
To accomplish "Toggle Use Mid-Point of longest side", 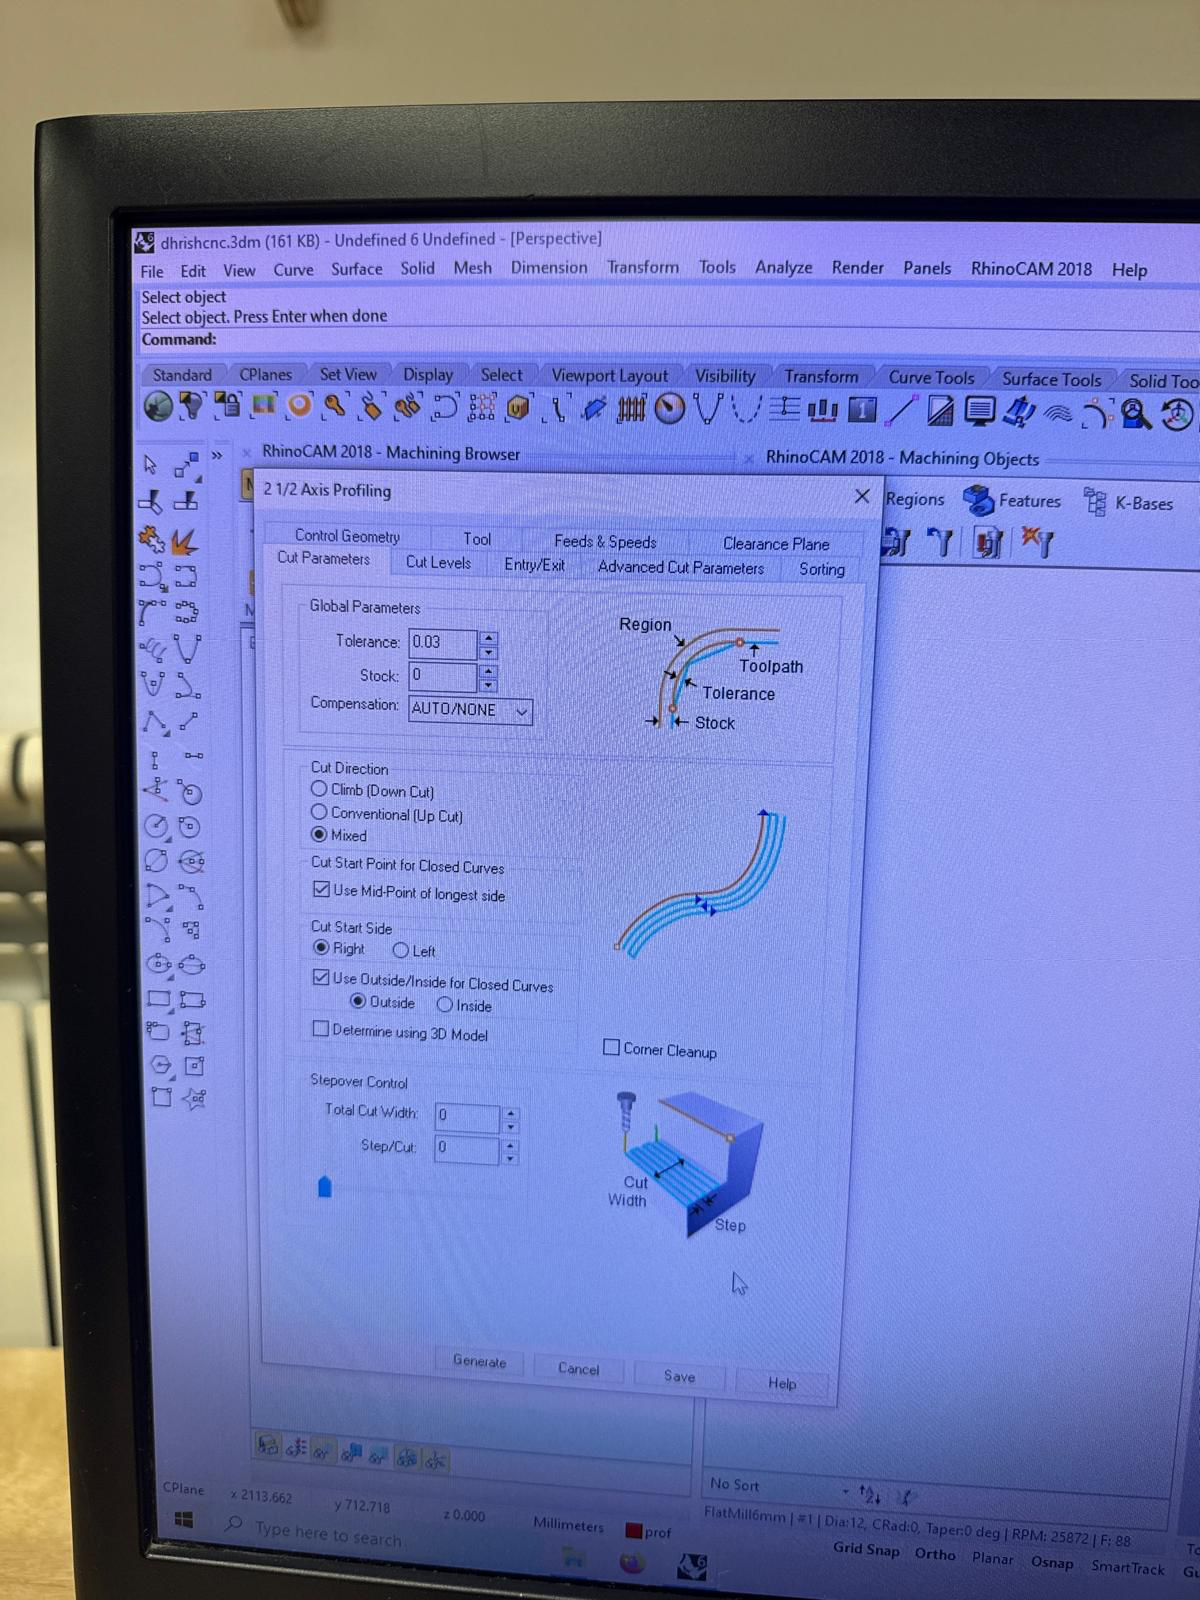I will 321,889.
